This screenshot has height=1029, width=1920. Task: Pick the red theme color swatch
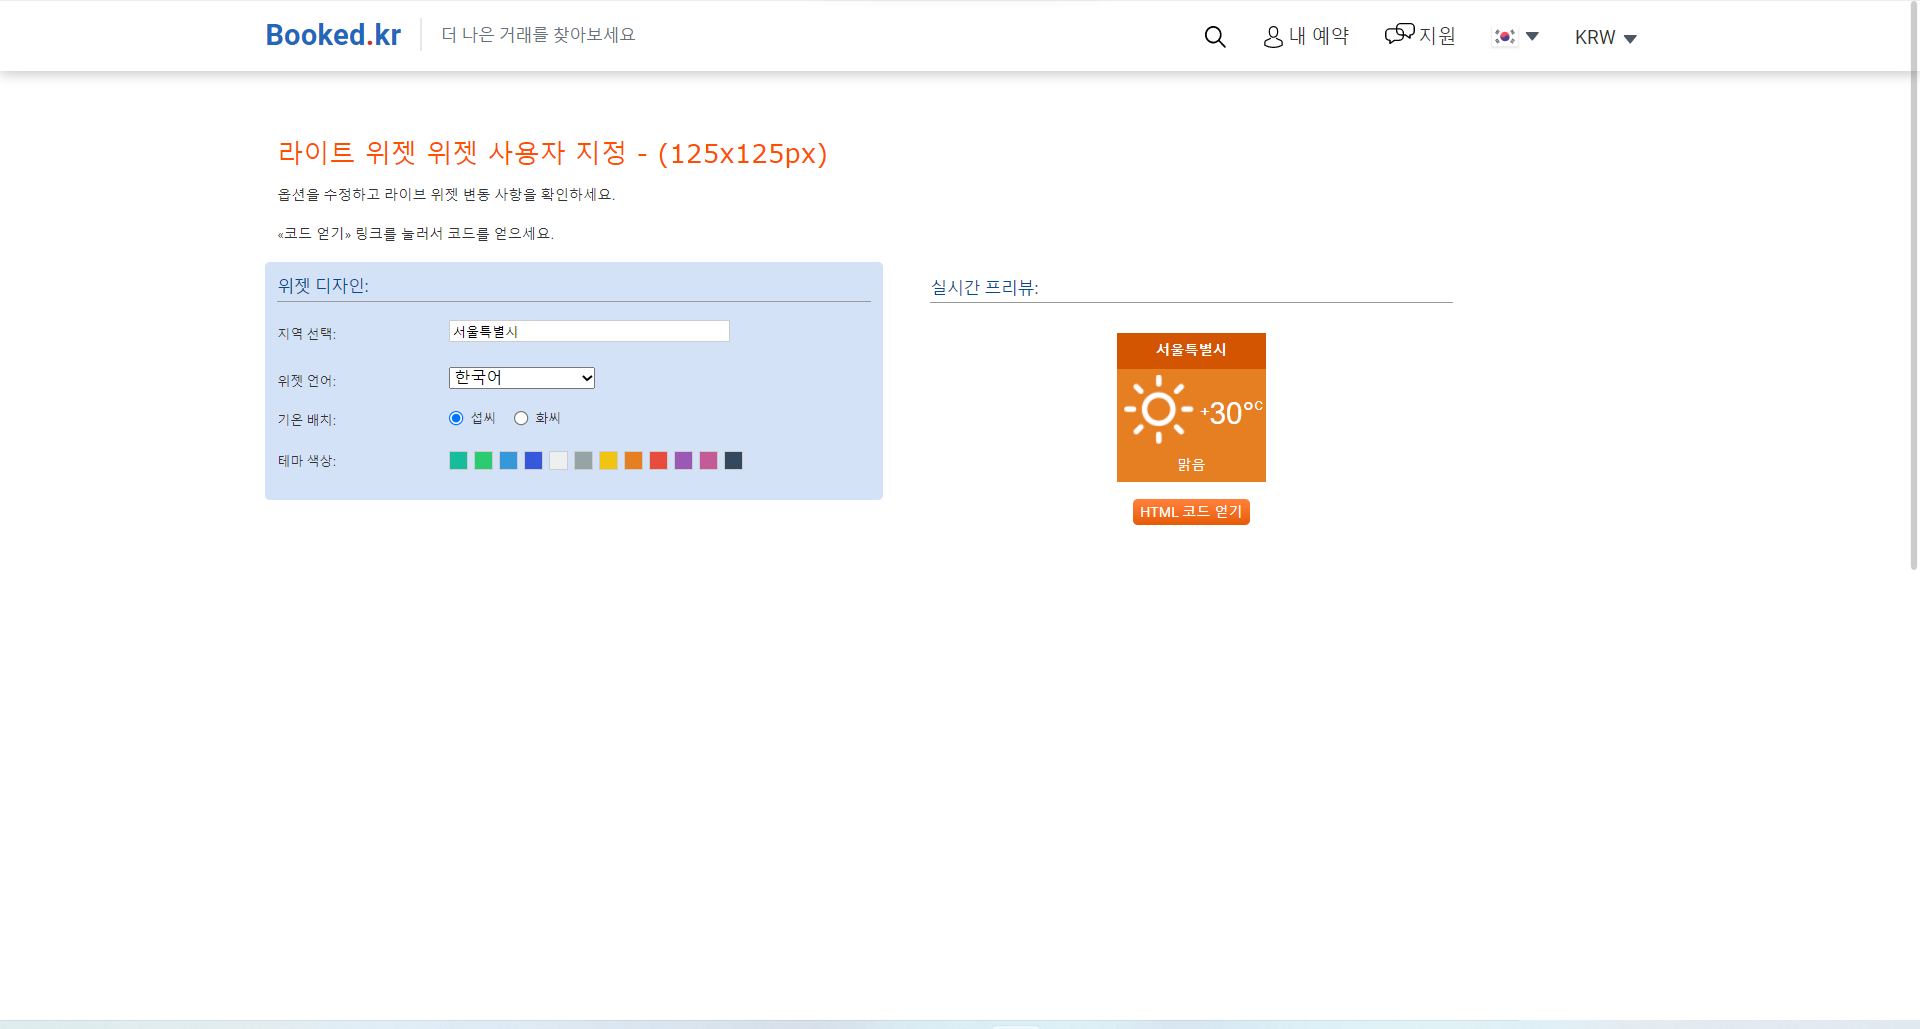pyautogui.click(x=658, y=460)
